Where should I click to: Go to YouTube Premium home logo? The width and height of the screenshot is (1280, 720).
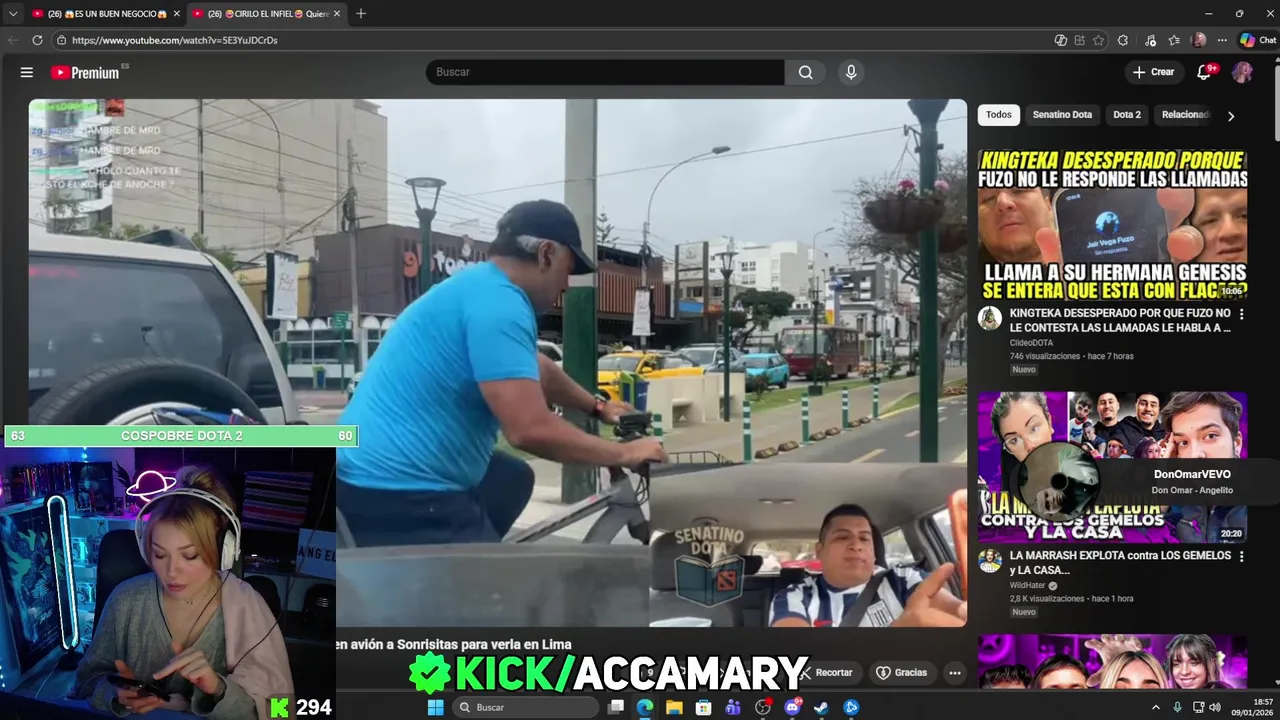click(86, 72)
